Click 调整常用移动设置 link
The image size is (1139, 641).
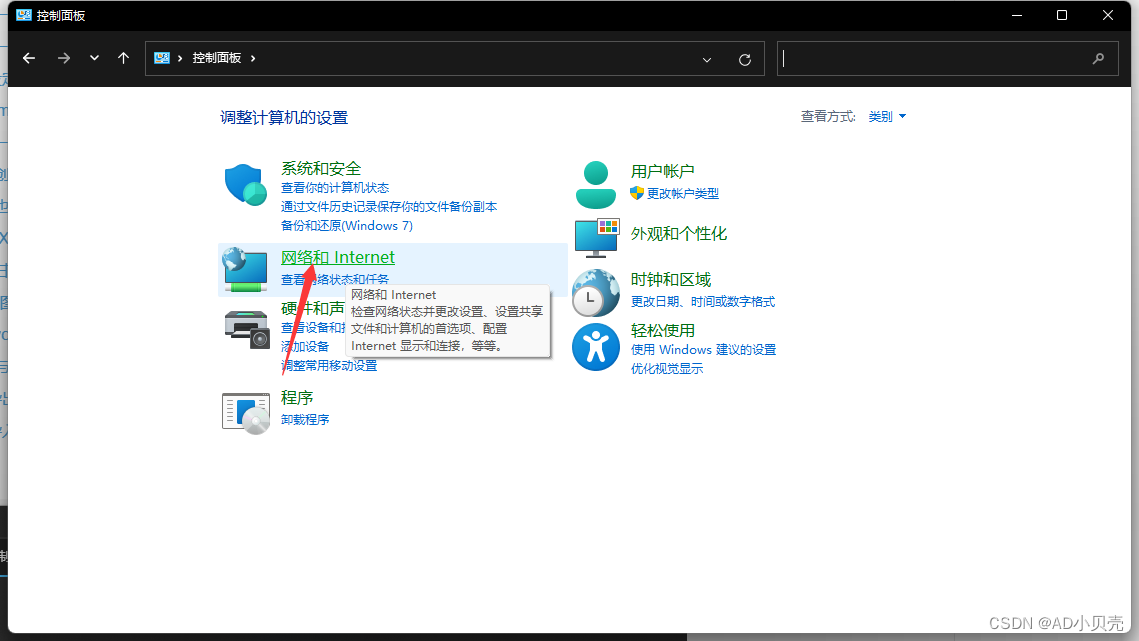tap(329, 366)
